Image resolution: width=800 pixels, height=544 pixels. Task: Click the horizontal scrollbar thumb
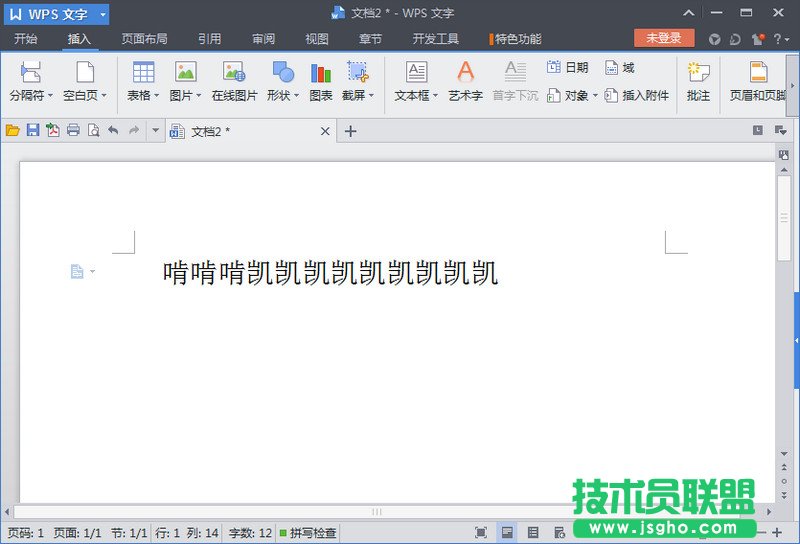point(377,511)
